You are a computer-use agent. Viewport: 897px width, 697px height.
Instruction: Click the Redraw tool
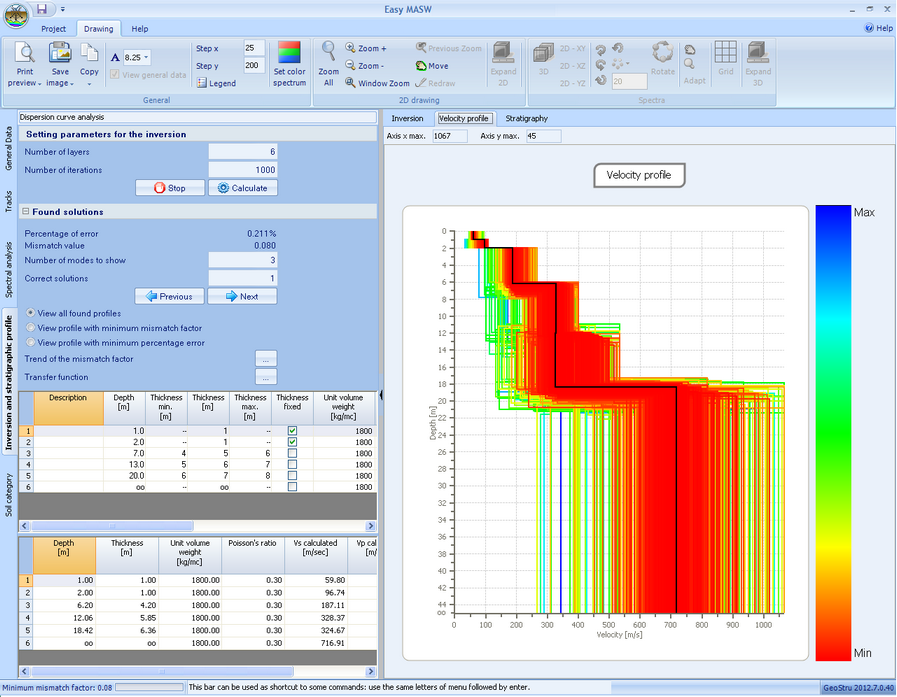[435, 83]
